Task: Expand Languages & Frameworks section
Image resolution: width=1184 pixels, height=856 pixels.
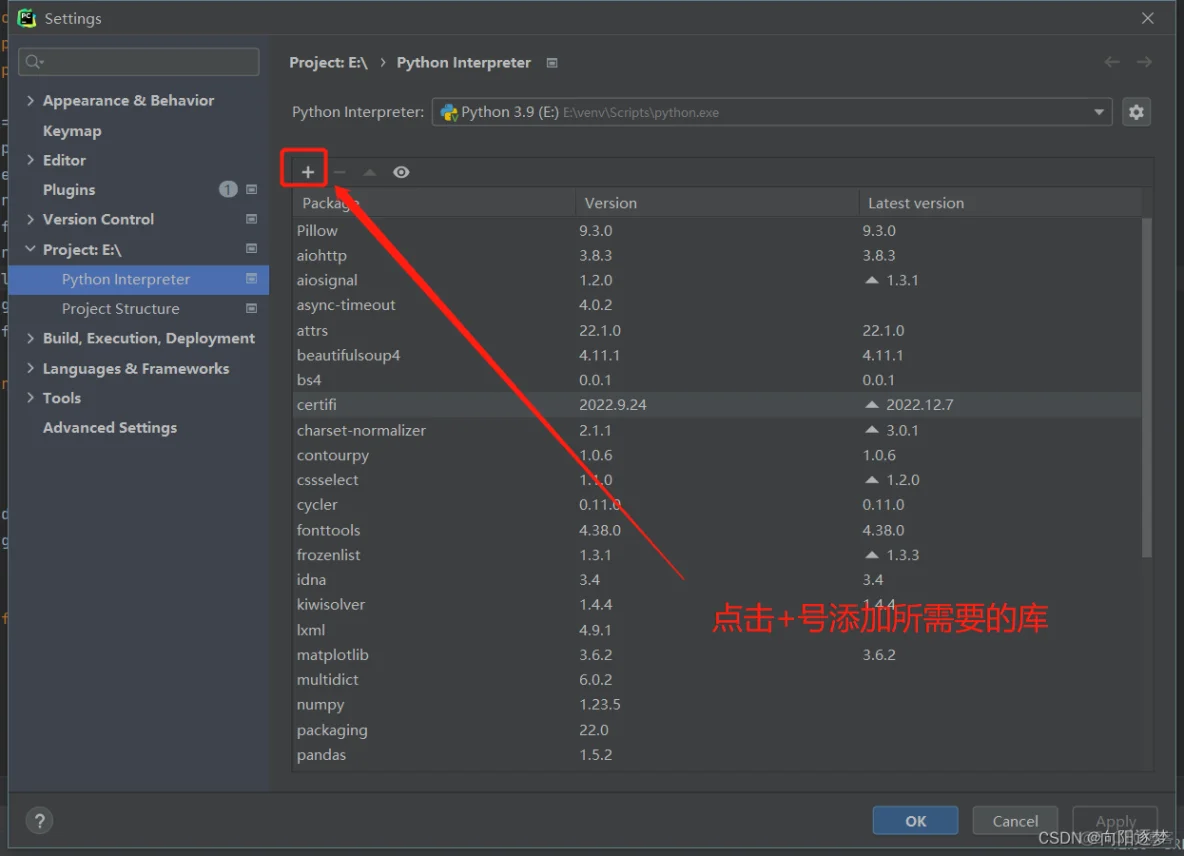Action: 30,368
